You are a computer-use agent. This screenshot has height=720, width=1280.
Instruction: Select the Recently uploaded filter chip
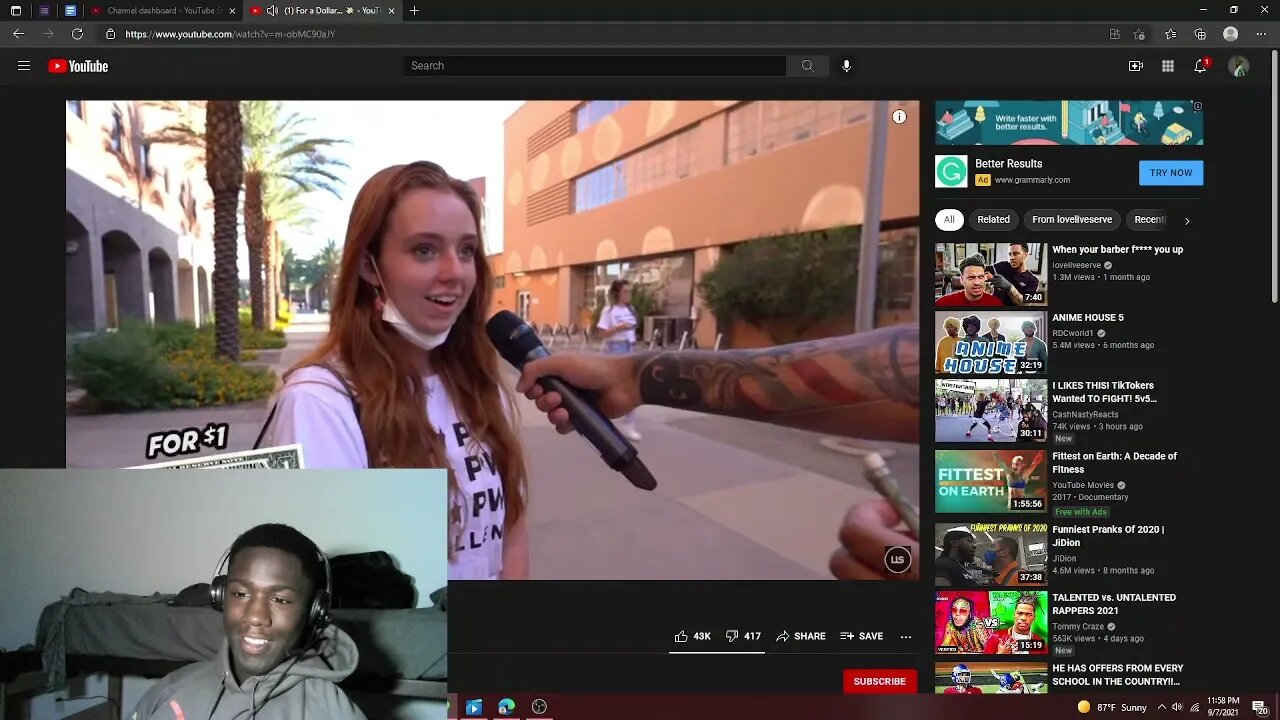(x=1149, y=220)
